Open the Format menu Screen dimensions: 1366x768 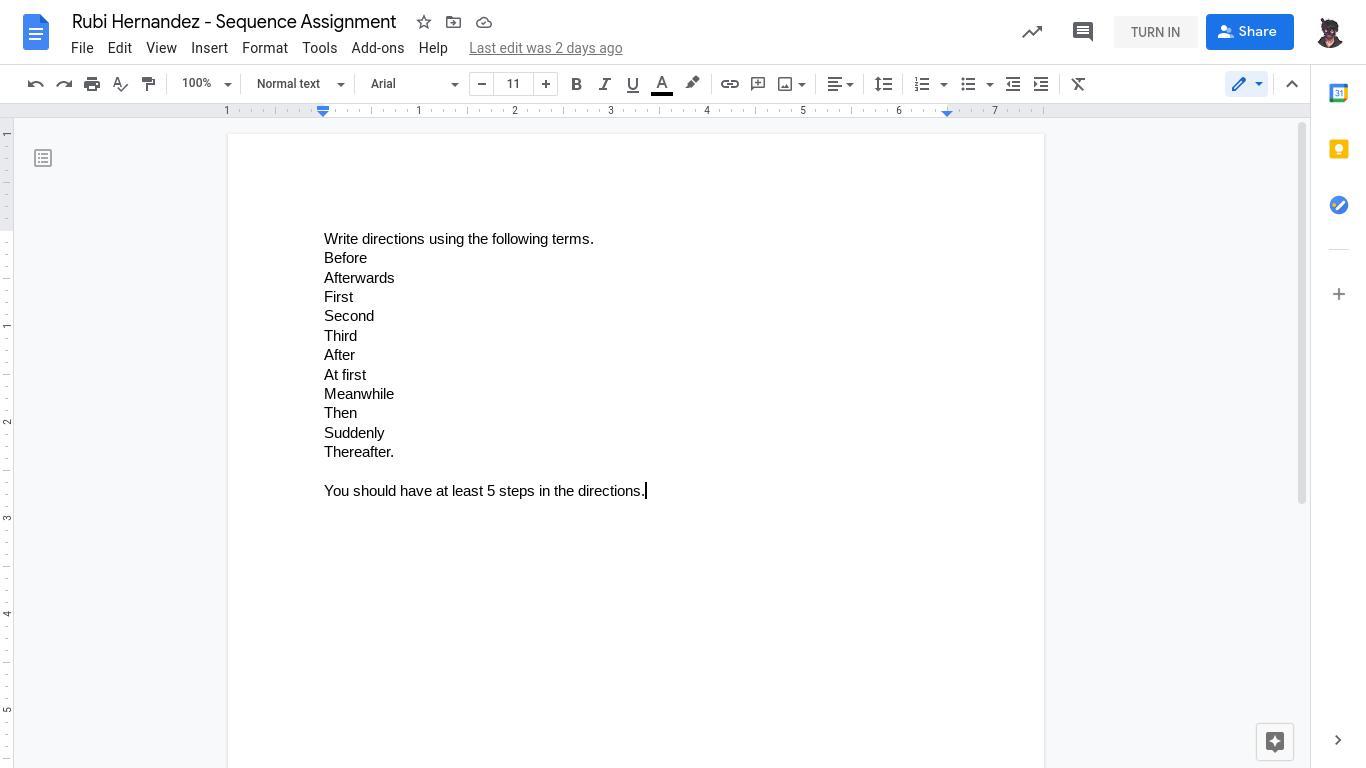pos(264,48)
